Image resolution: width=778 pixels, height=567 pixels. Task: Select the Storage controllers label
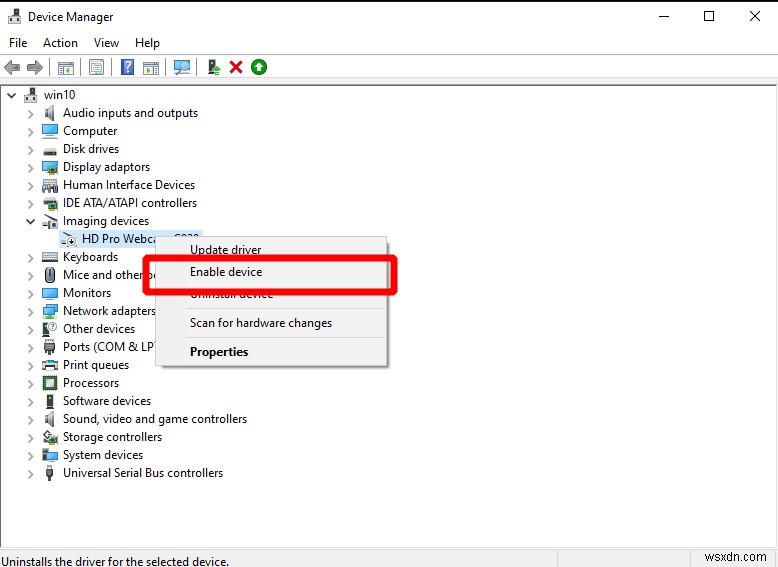coord(112,437)
